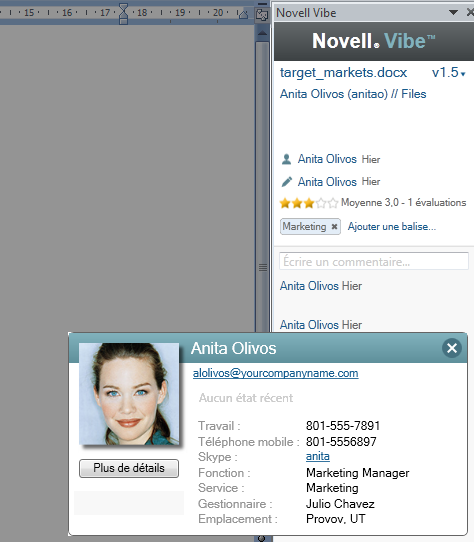Click the Aucun état récent status text
The height and width of the screenshot is (542, 474).
tap(246, 398)
